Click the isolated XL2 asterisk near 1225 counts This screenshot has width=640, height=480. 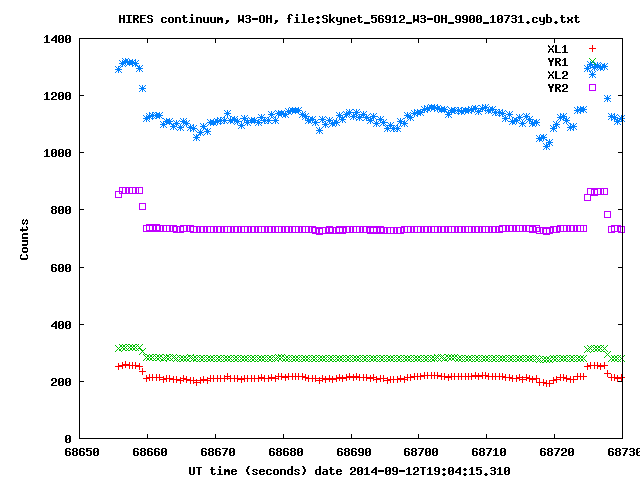[x=142, y=89]
